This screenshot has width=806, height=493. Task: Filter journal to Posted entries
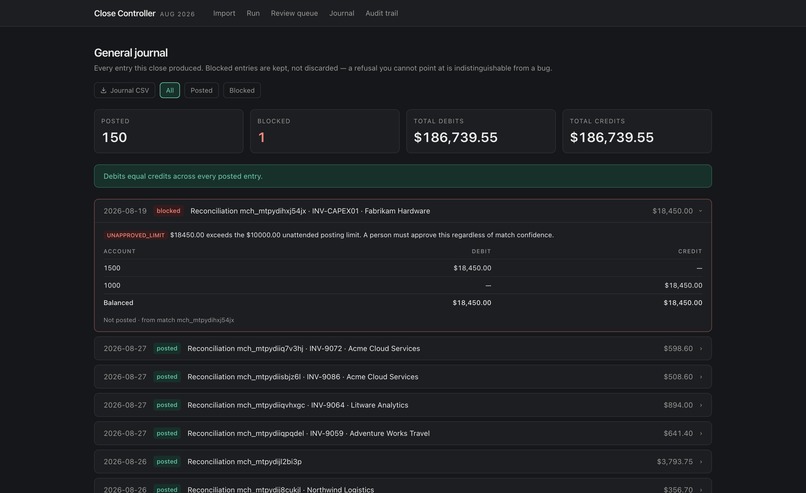202,90
